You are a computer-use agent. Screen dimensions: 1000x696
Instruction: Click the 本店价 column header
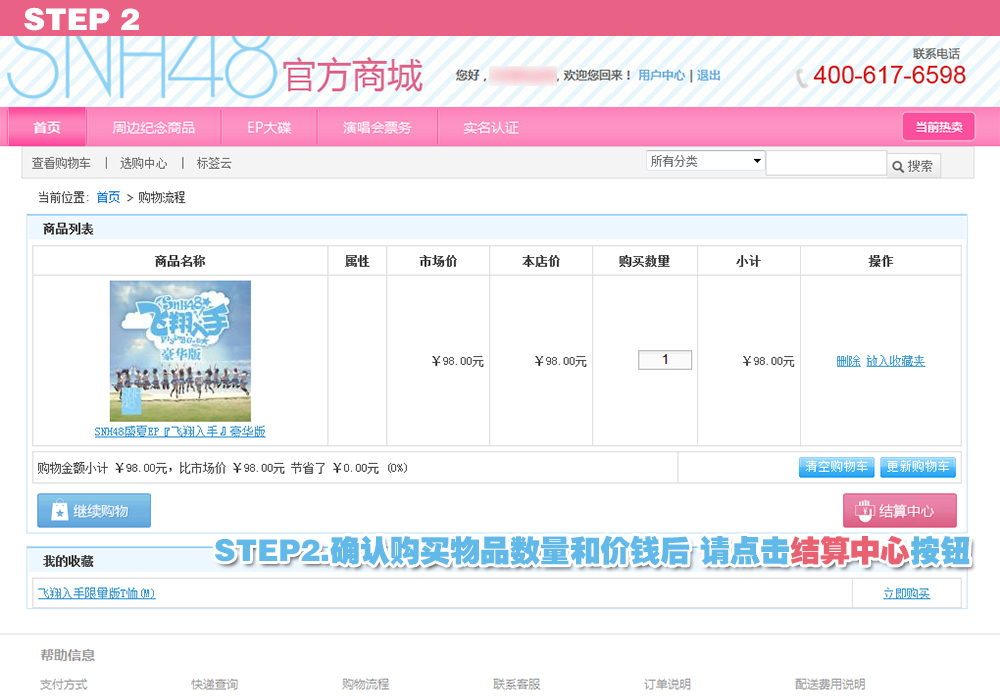pyautogui.click(x=541, y=261)
